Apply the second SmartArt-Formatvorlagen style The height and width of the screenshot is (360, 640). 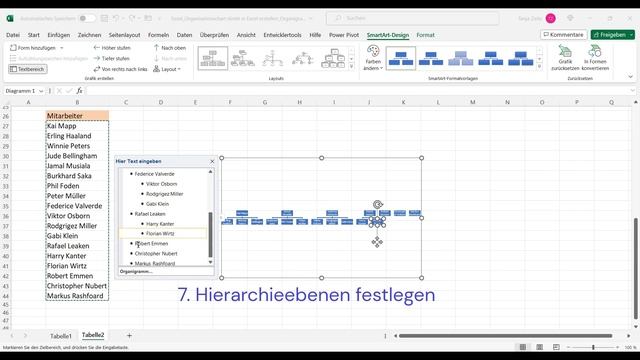[431, 58]
